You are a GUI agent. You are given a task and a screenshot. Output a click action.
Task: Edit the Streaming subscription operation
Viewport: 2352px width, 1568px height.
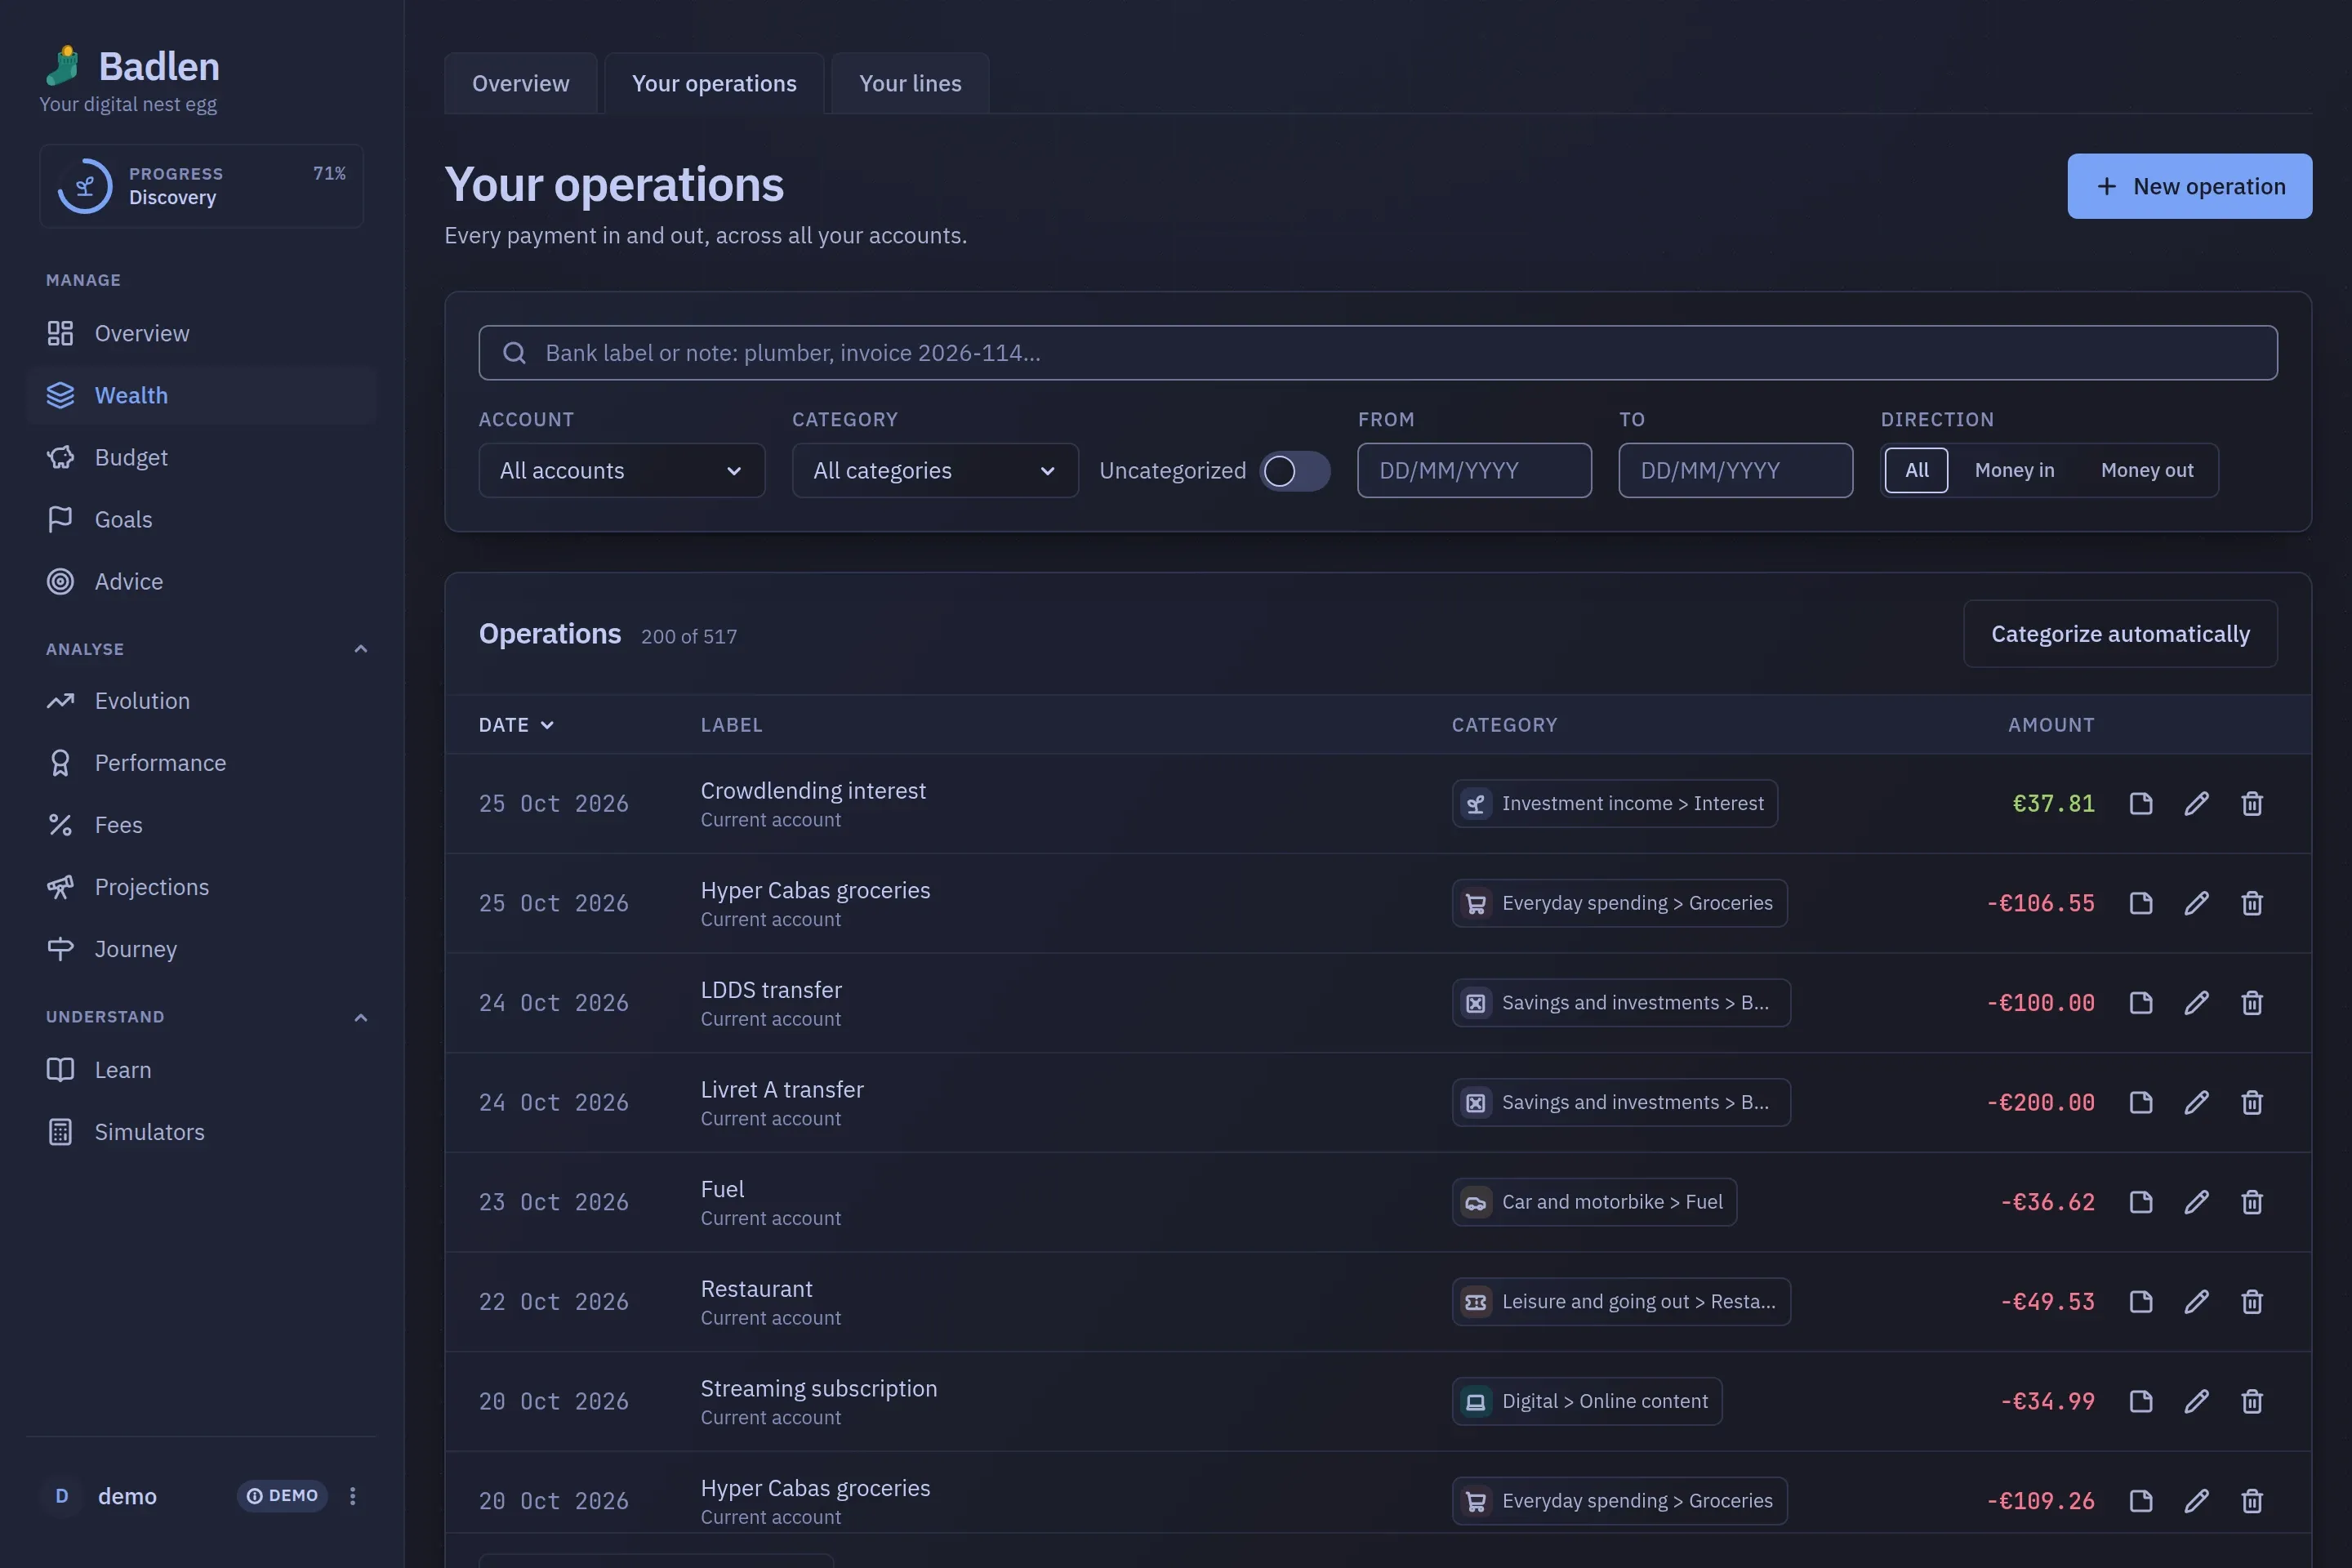(x=2196, y=1401)
